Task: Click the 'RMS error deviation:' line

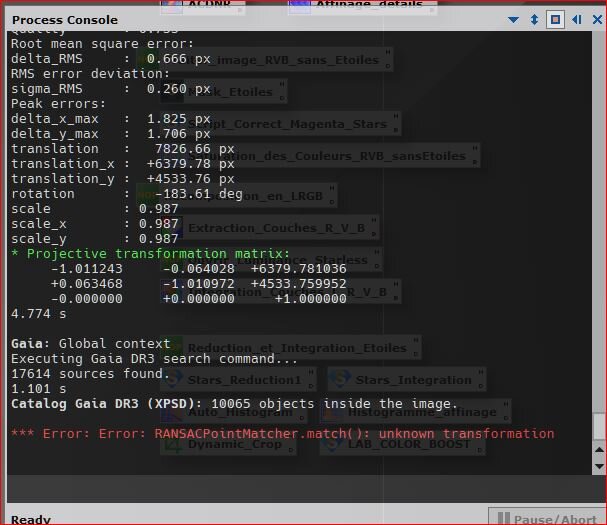Action: (x=90, y=74)
